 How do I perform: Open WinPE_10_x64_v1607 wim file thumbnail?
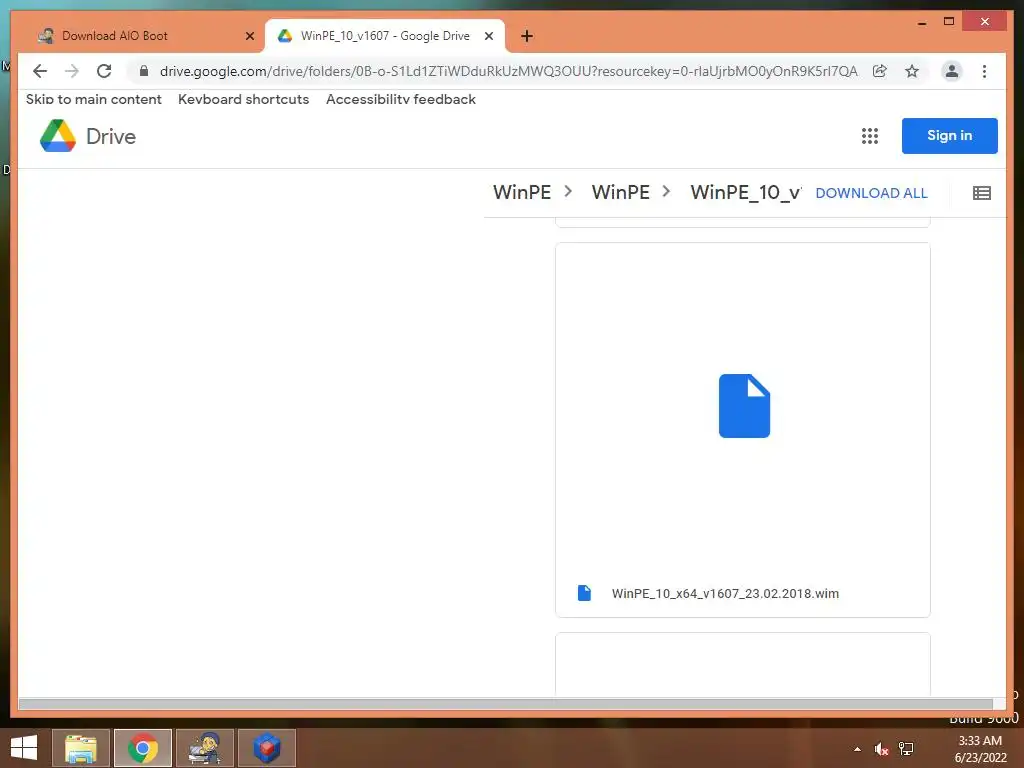[743, 406]
